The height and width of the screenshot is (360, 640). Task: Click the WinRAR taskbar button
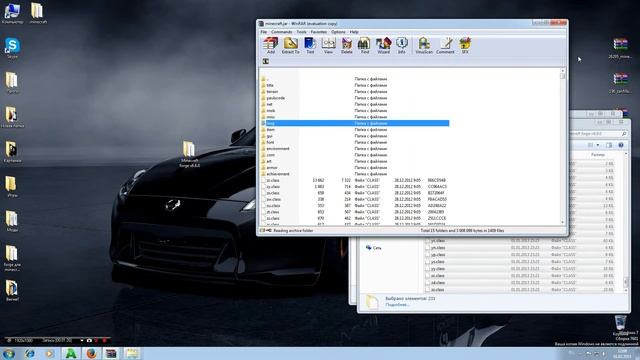[x=111, y=353]
